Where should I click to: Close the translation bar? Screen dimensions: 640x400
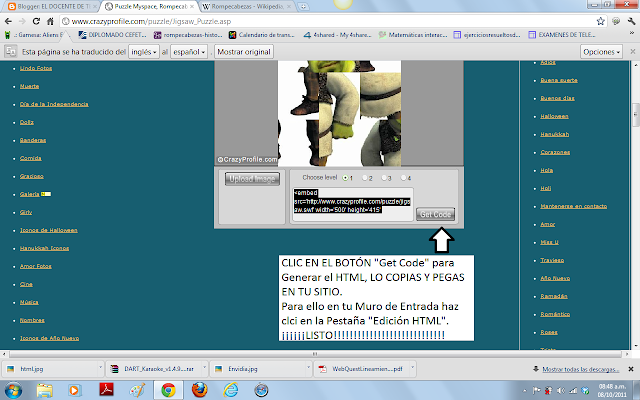(633, 51)
